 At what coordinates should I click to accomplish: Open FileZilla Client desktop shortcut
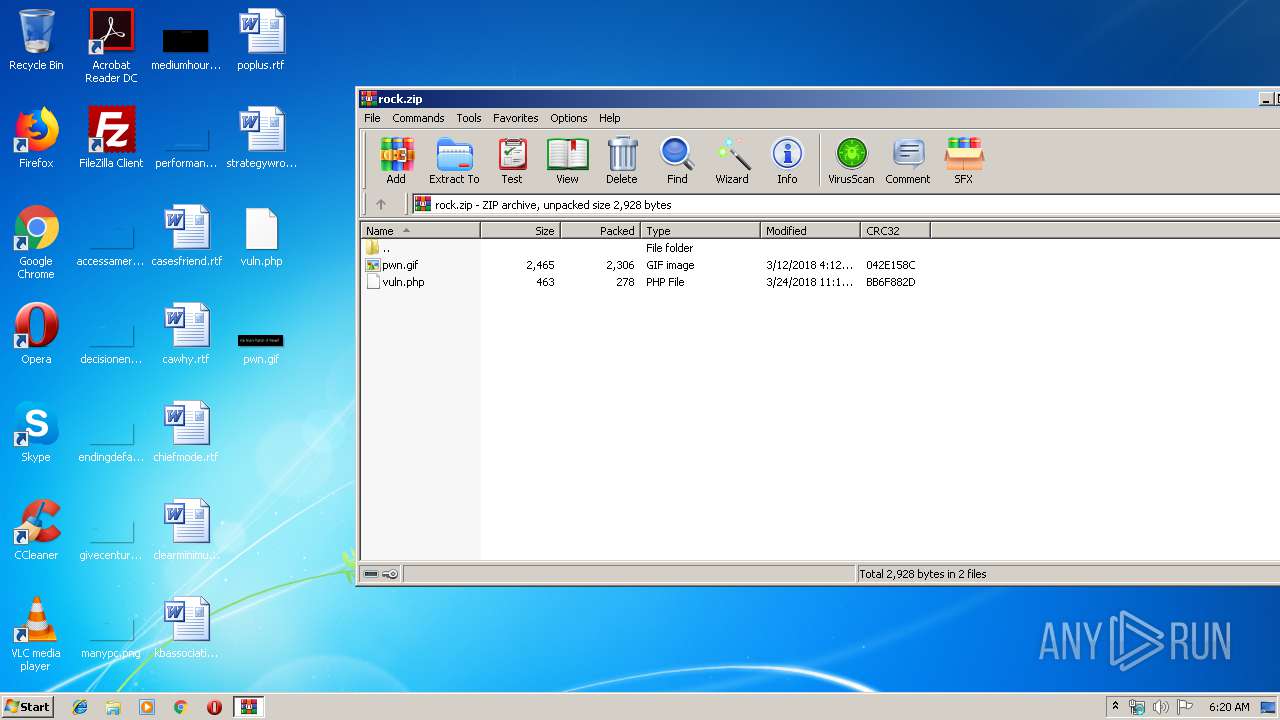tap(111, 138)
